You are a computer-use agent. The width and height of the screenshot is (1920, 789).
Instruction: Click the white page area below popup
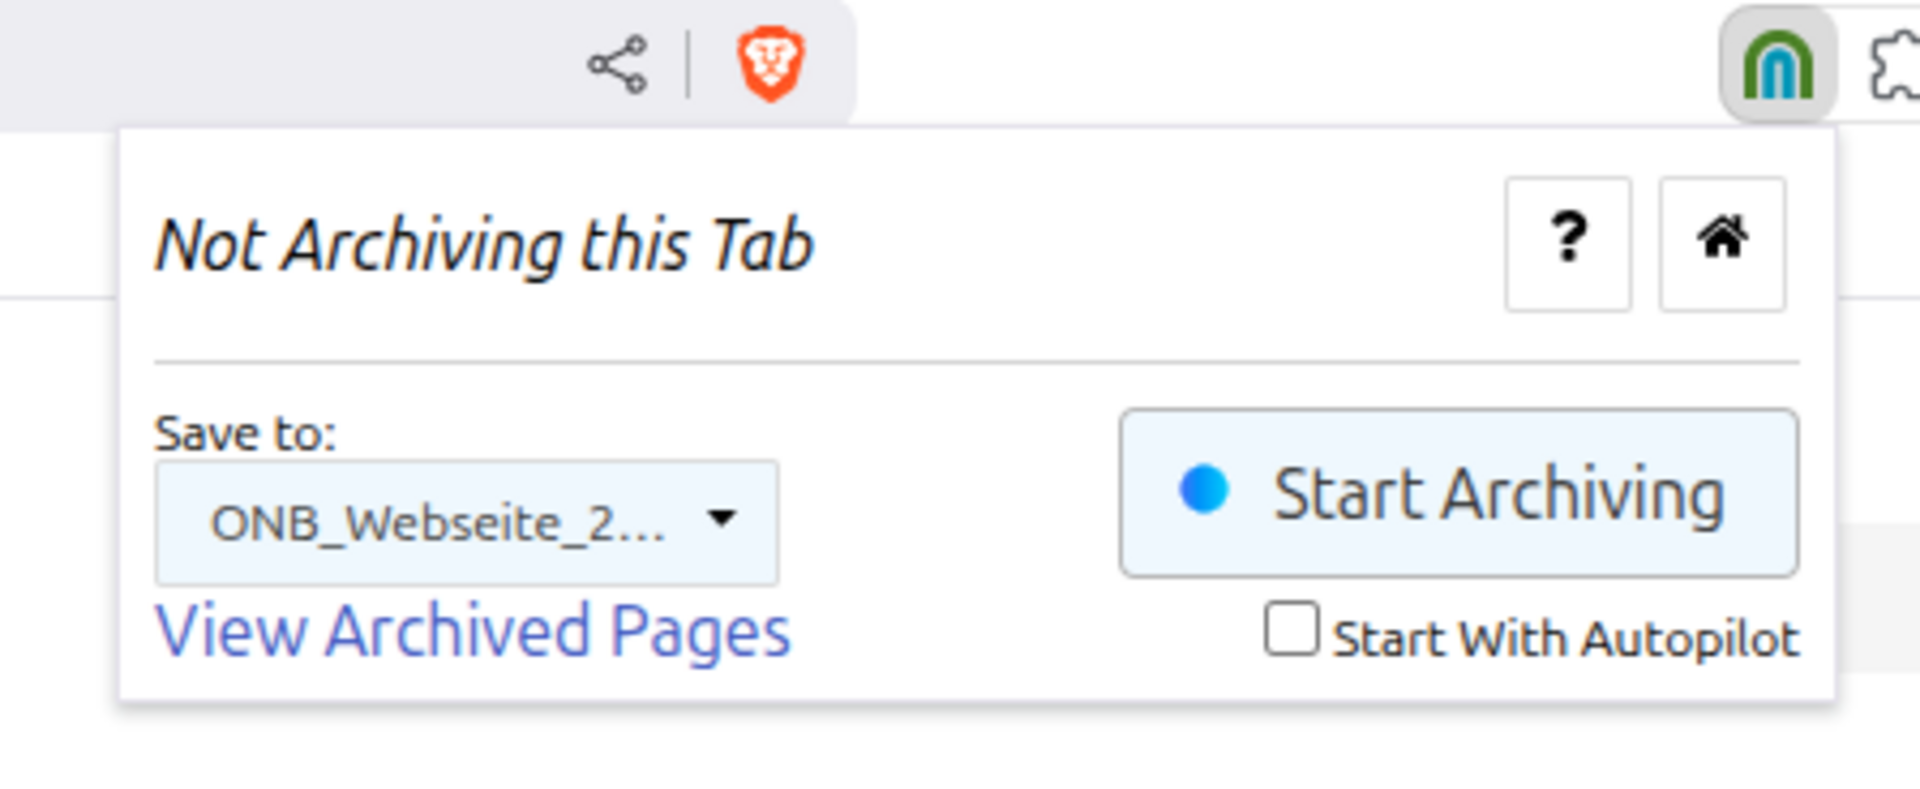960,748
